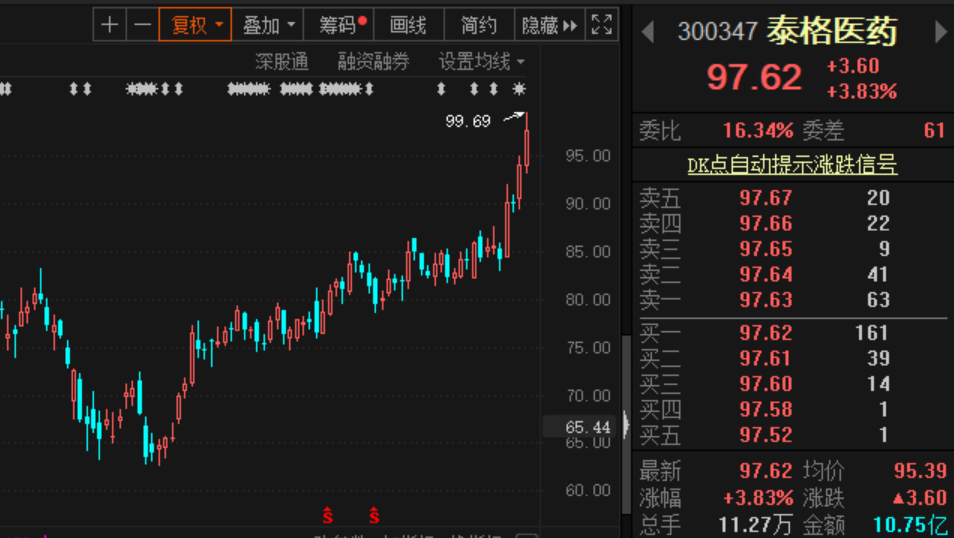Open 设置均线 moving average dropdown
The image size is (954, 538).
pyautogui.click(x=481, y=61)
